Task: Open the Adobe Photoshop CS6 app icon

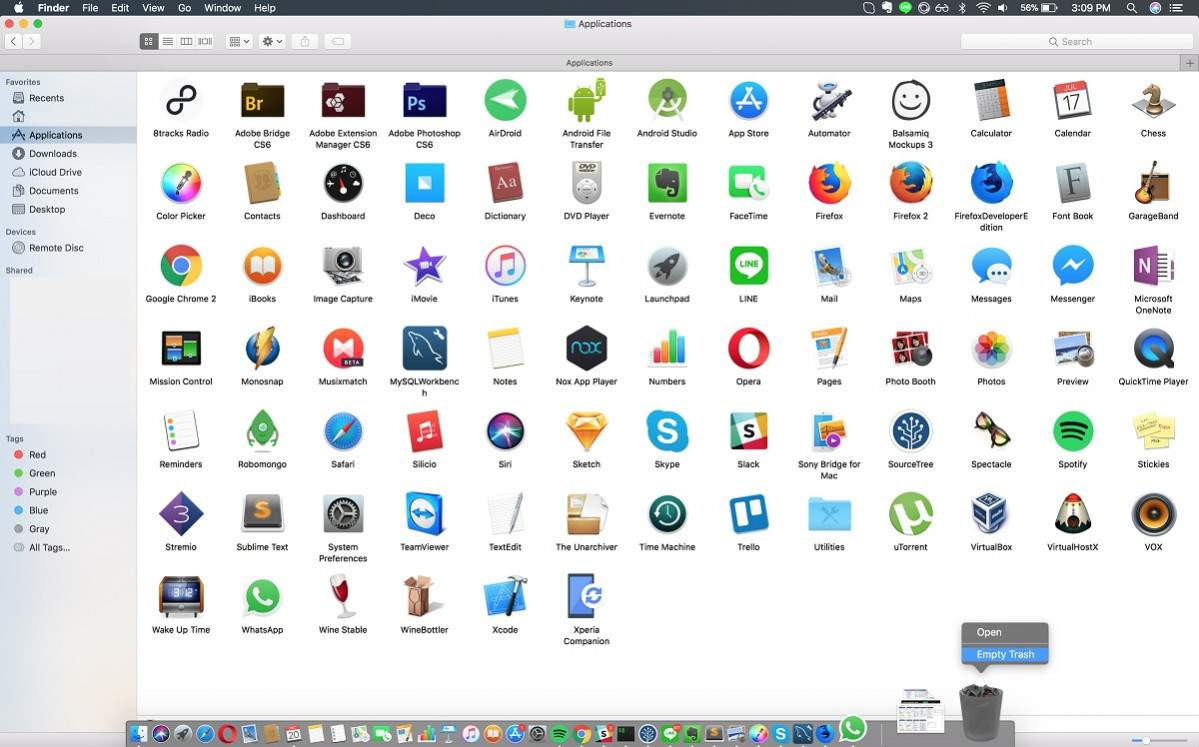Action: tap(424, 101)
